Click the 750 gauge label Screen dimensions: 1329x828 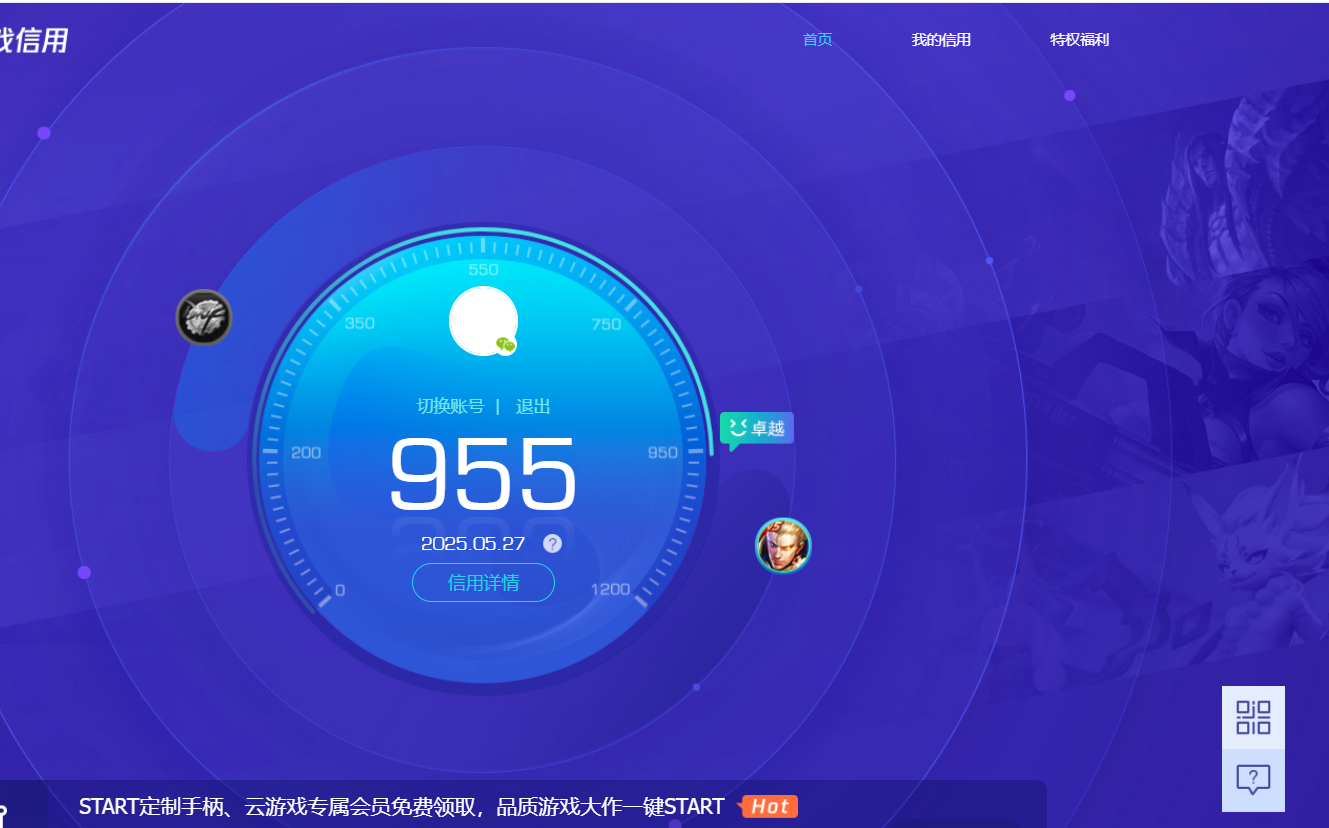pyautogui.click(x=606, y=324)
